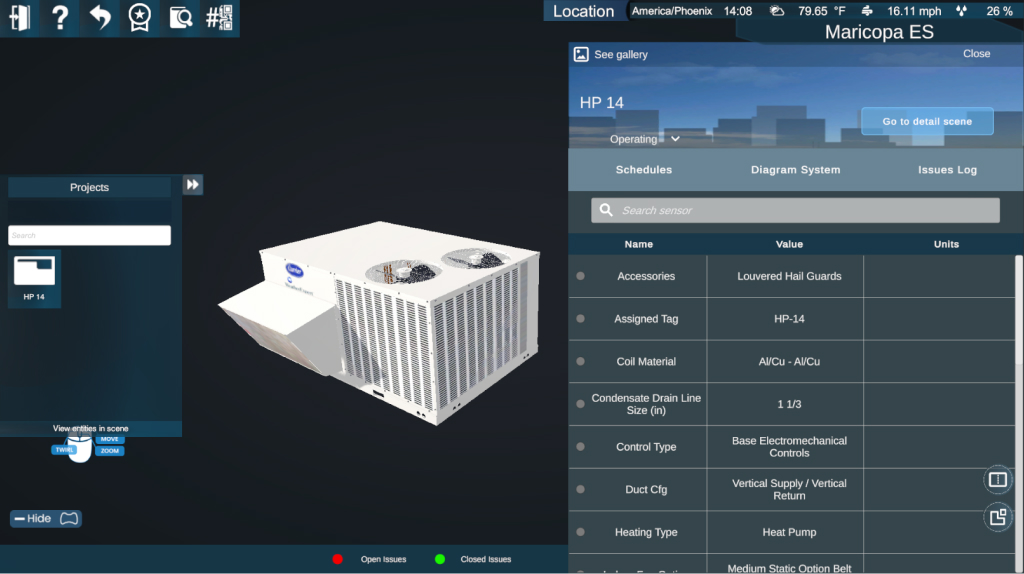This screenshot has height=574, width=1024.
Task: Open the QR code hashtag scanner
Action: (219, 18)
